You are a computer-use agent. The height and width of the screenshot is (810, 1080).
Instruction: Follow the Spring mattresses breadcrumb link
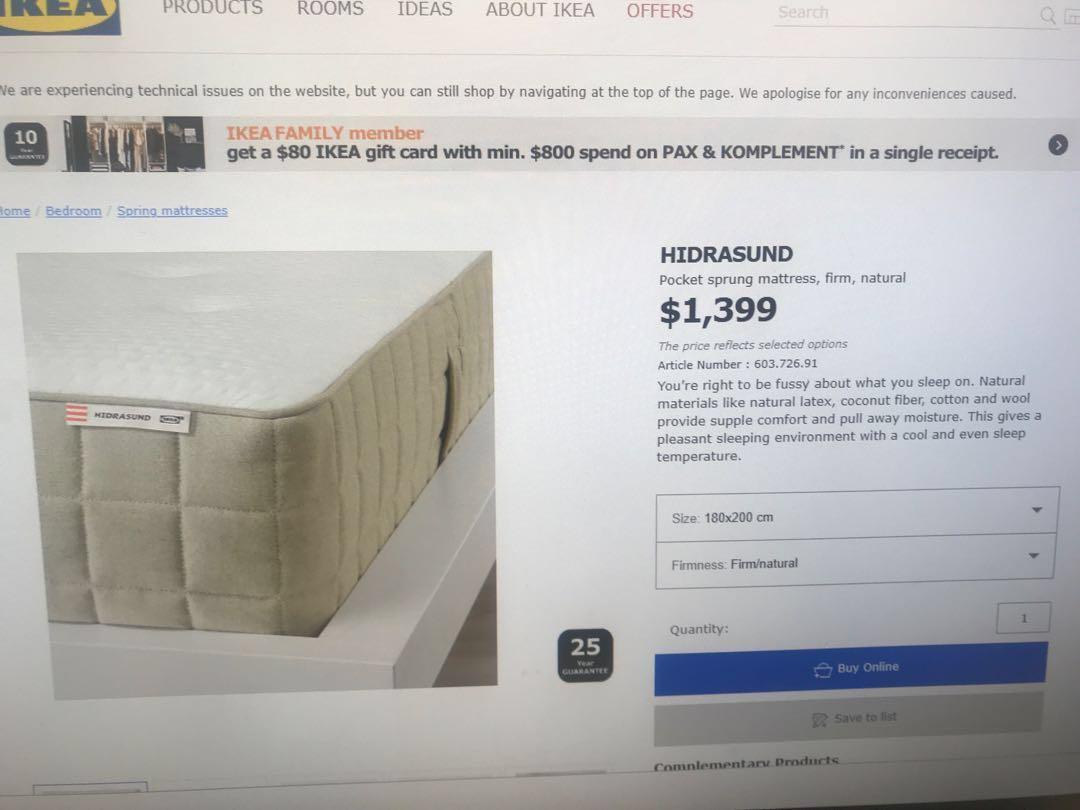tap(172, 211)
